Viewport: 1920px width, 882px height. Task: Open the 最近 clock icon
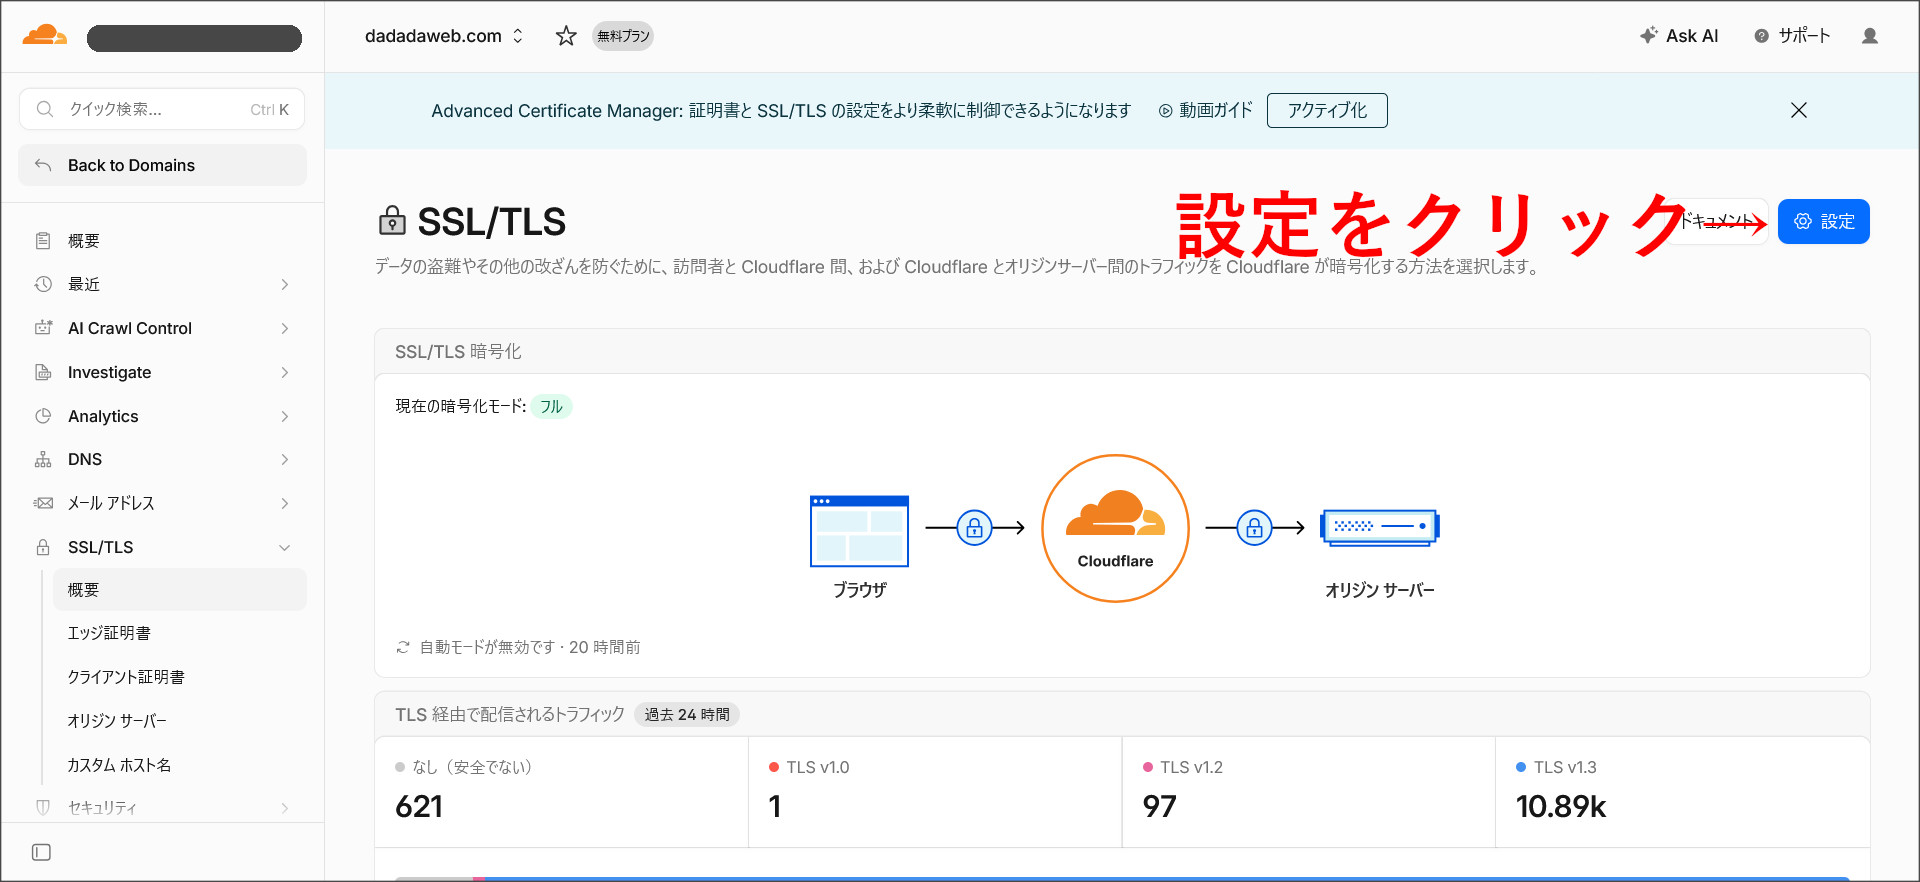pos(43,284)
